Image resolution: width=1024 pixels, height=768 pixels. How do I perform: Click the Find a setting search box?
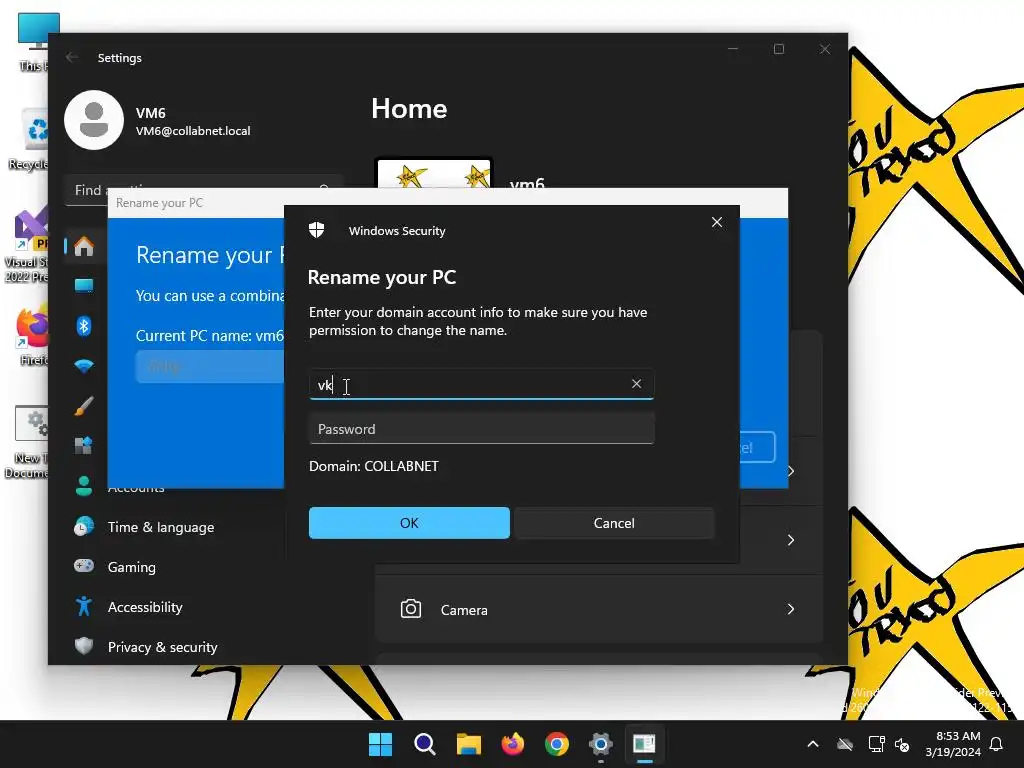coord(204,190)
